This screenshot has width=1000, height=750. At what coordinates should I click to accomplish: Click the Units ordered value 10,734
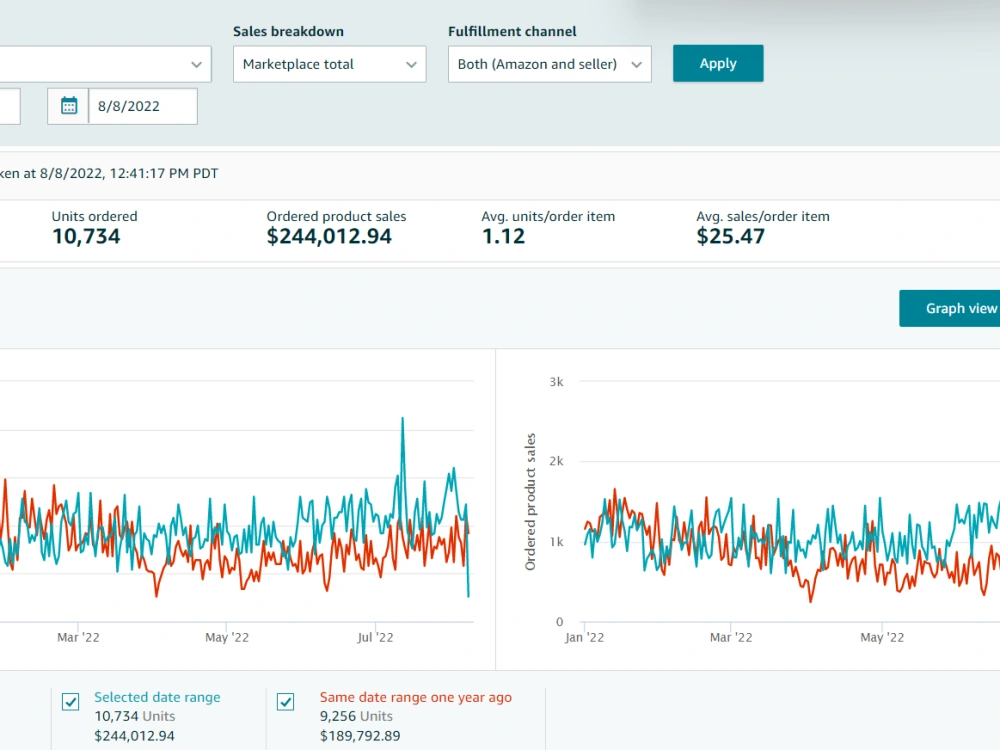86,237
